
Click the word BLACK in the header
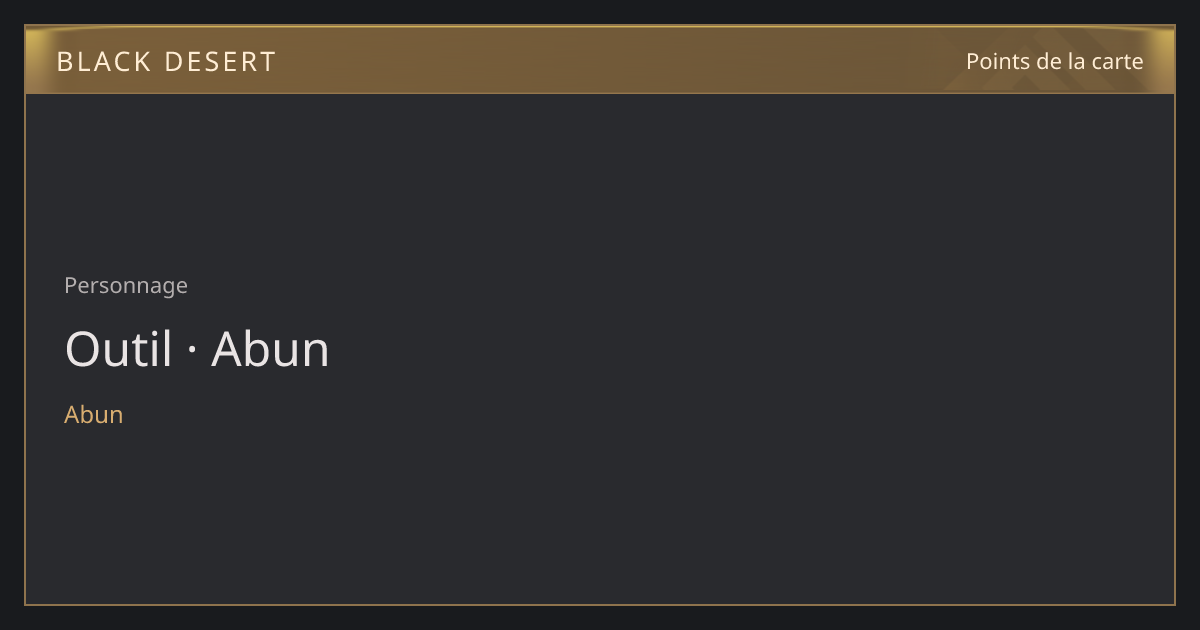pos(104,62)
